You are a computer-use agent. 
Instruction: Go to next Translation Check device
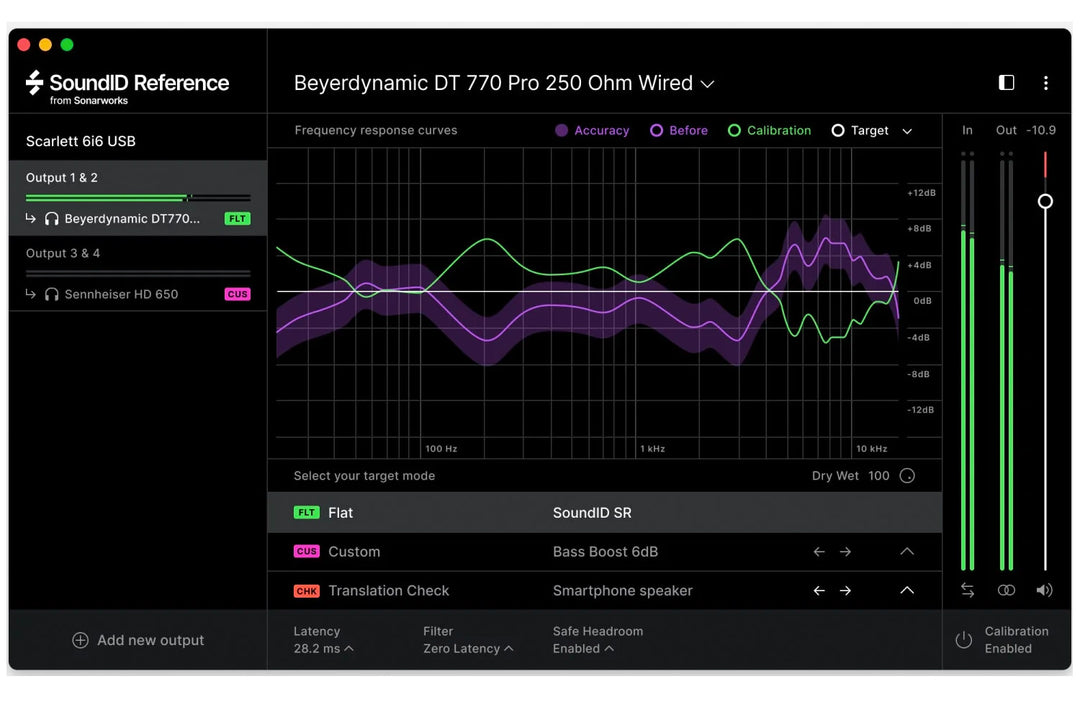click(845, 590)
